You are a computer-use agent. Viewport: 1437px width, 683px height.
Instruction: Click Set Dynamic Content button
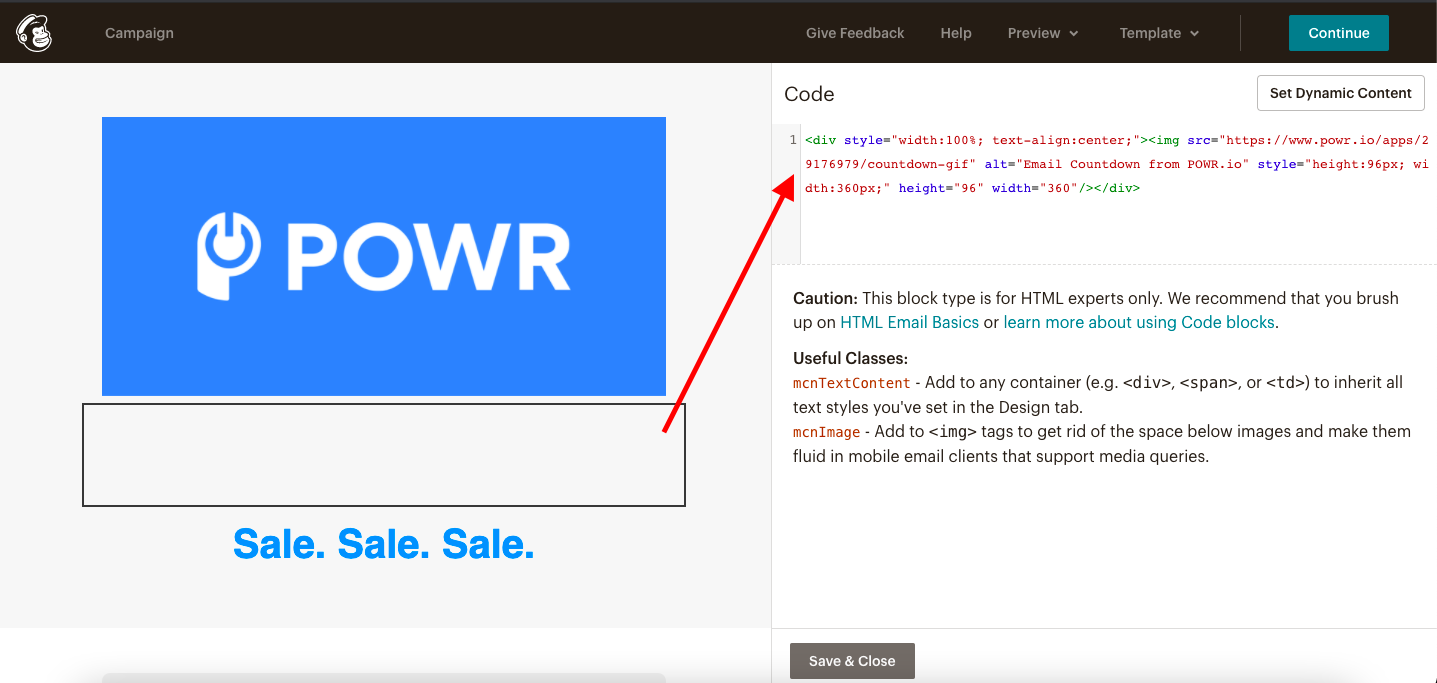click(x=1340, y=93)
